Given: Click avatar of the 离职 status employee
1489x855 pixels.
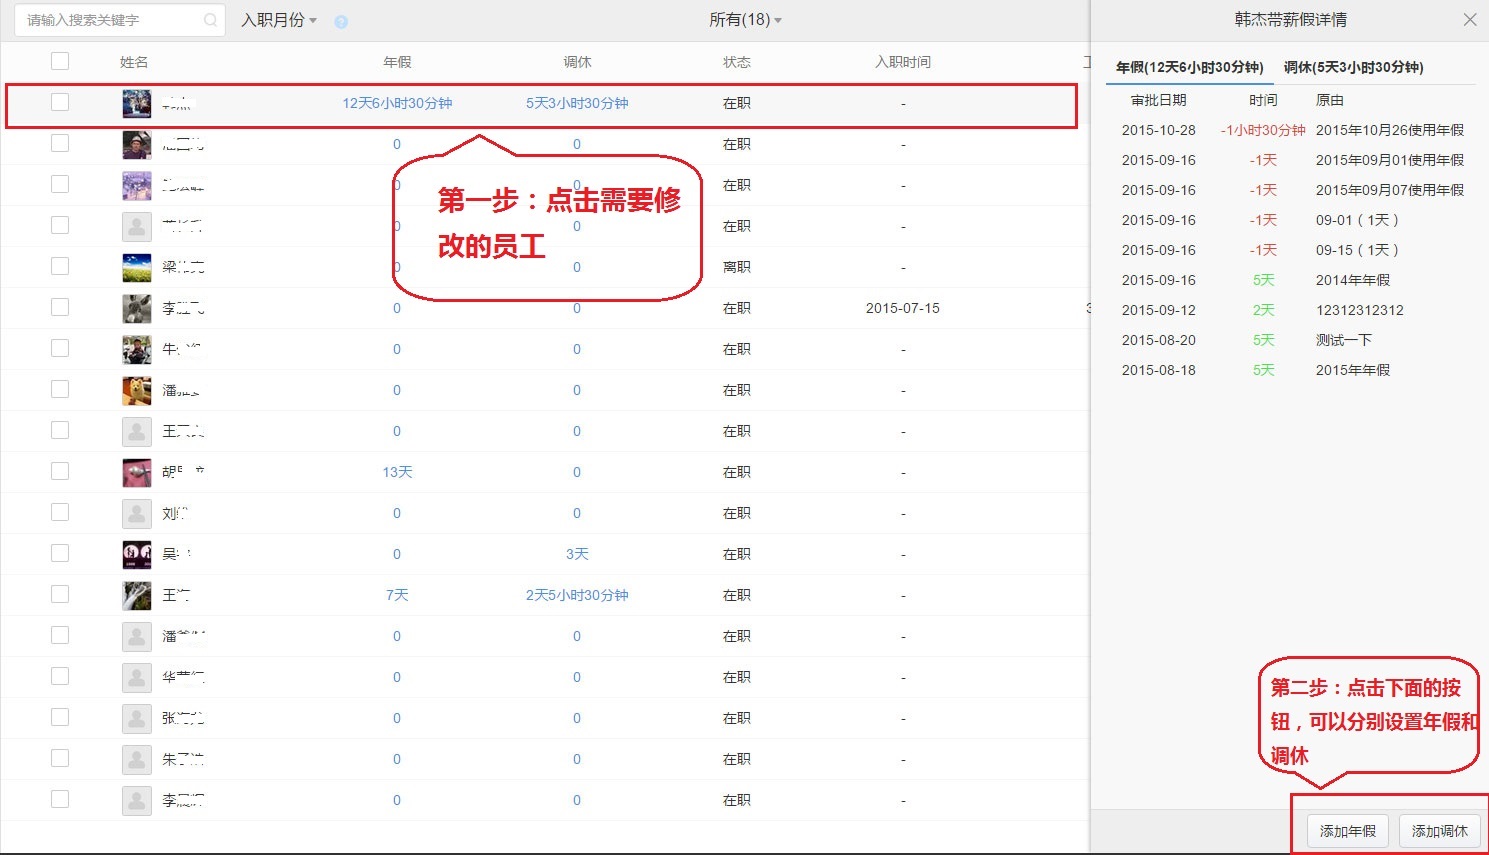Looking at the screenshot, I should 137,267.
